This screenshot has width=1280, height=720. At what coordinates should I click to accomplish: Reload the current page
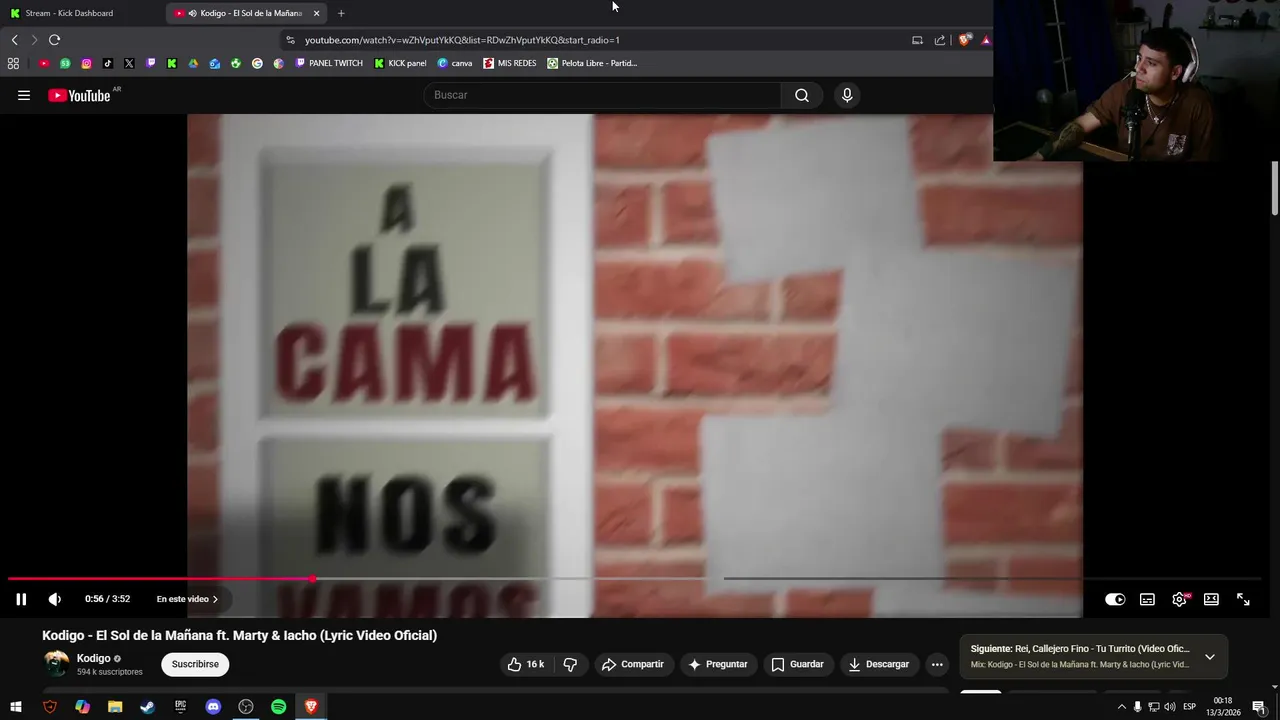tap(54, 40)
